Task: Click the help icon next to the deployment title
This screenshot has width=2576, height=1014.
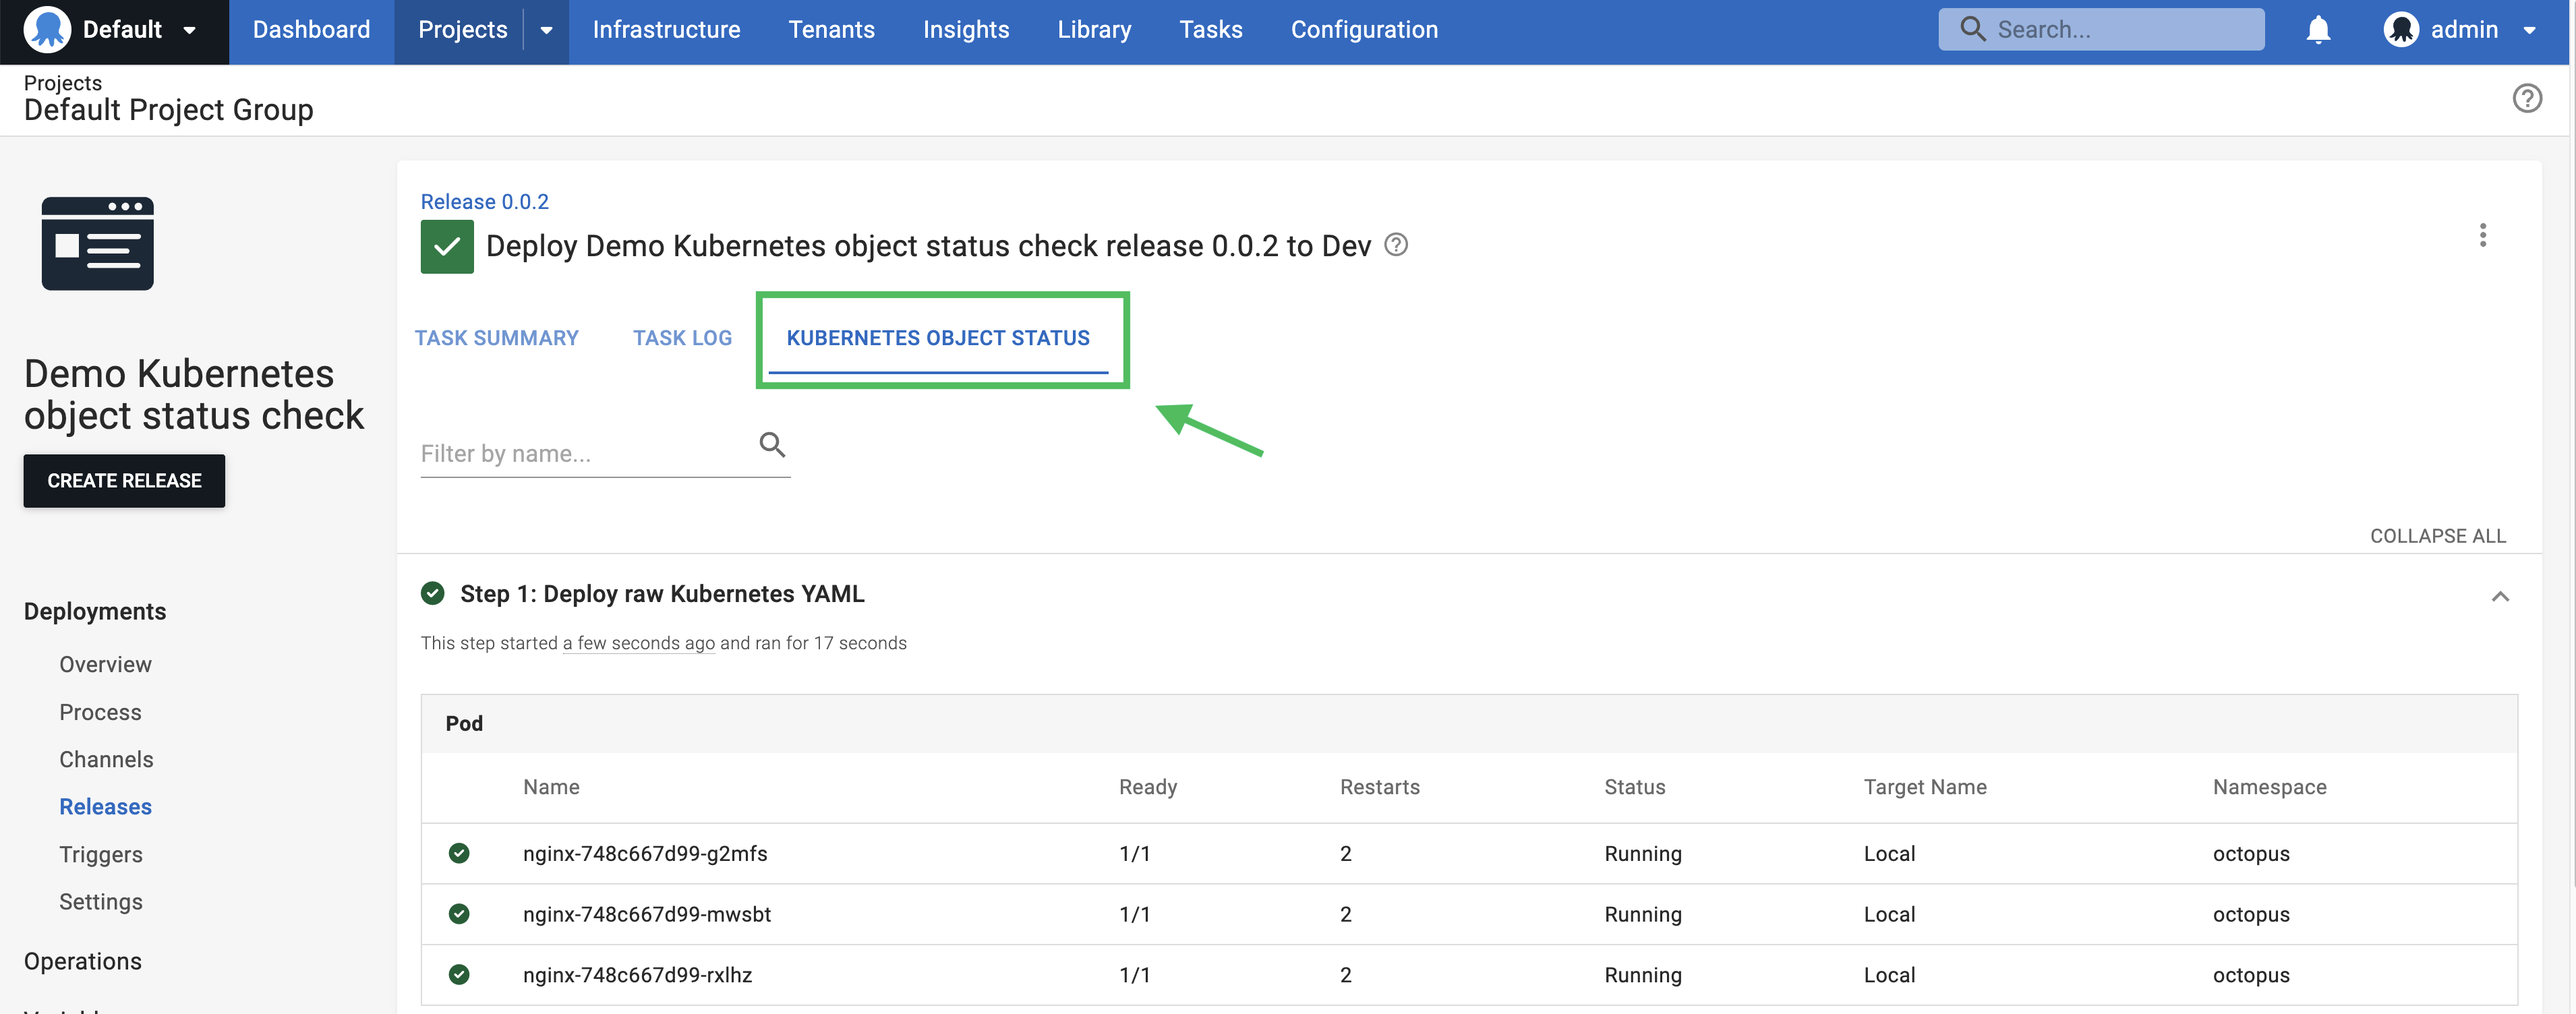Action: (1396, 244)
